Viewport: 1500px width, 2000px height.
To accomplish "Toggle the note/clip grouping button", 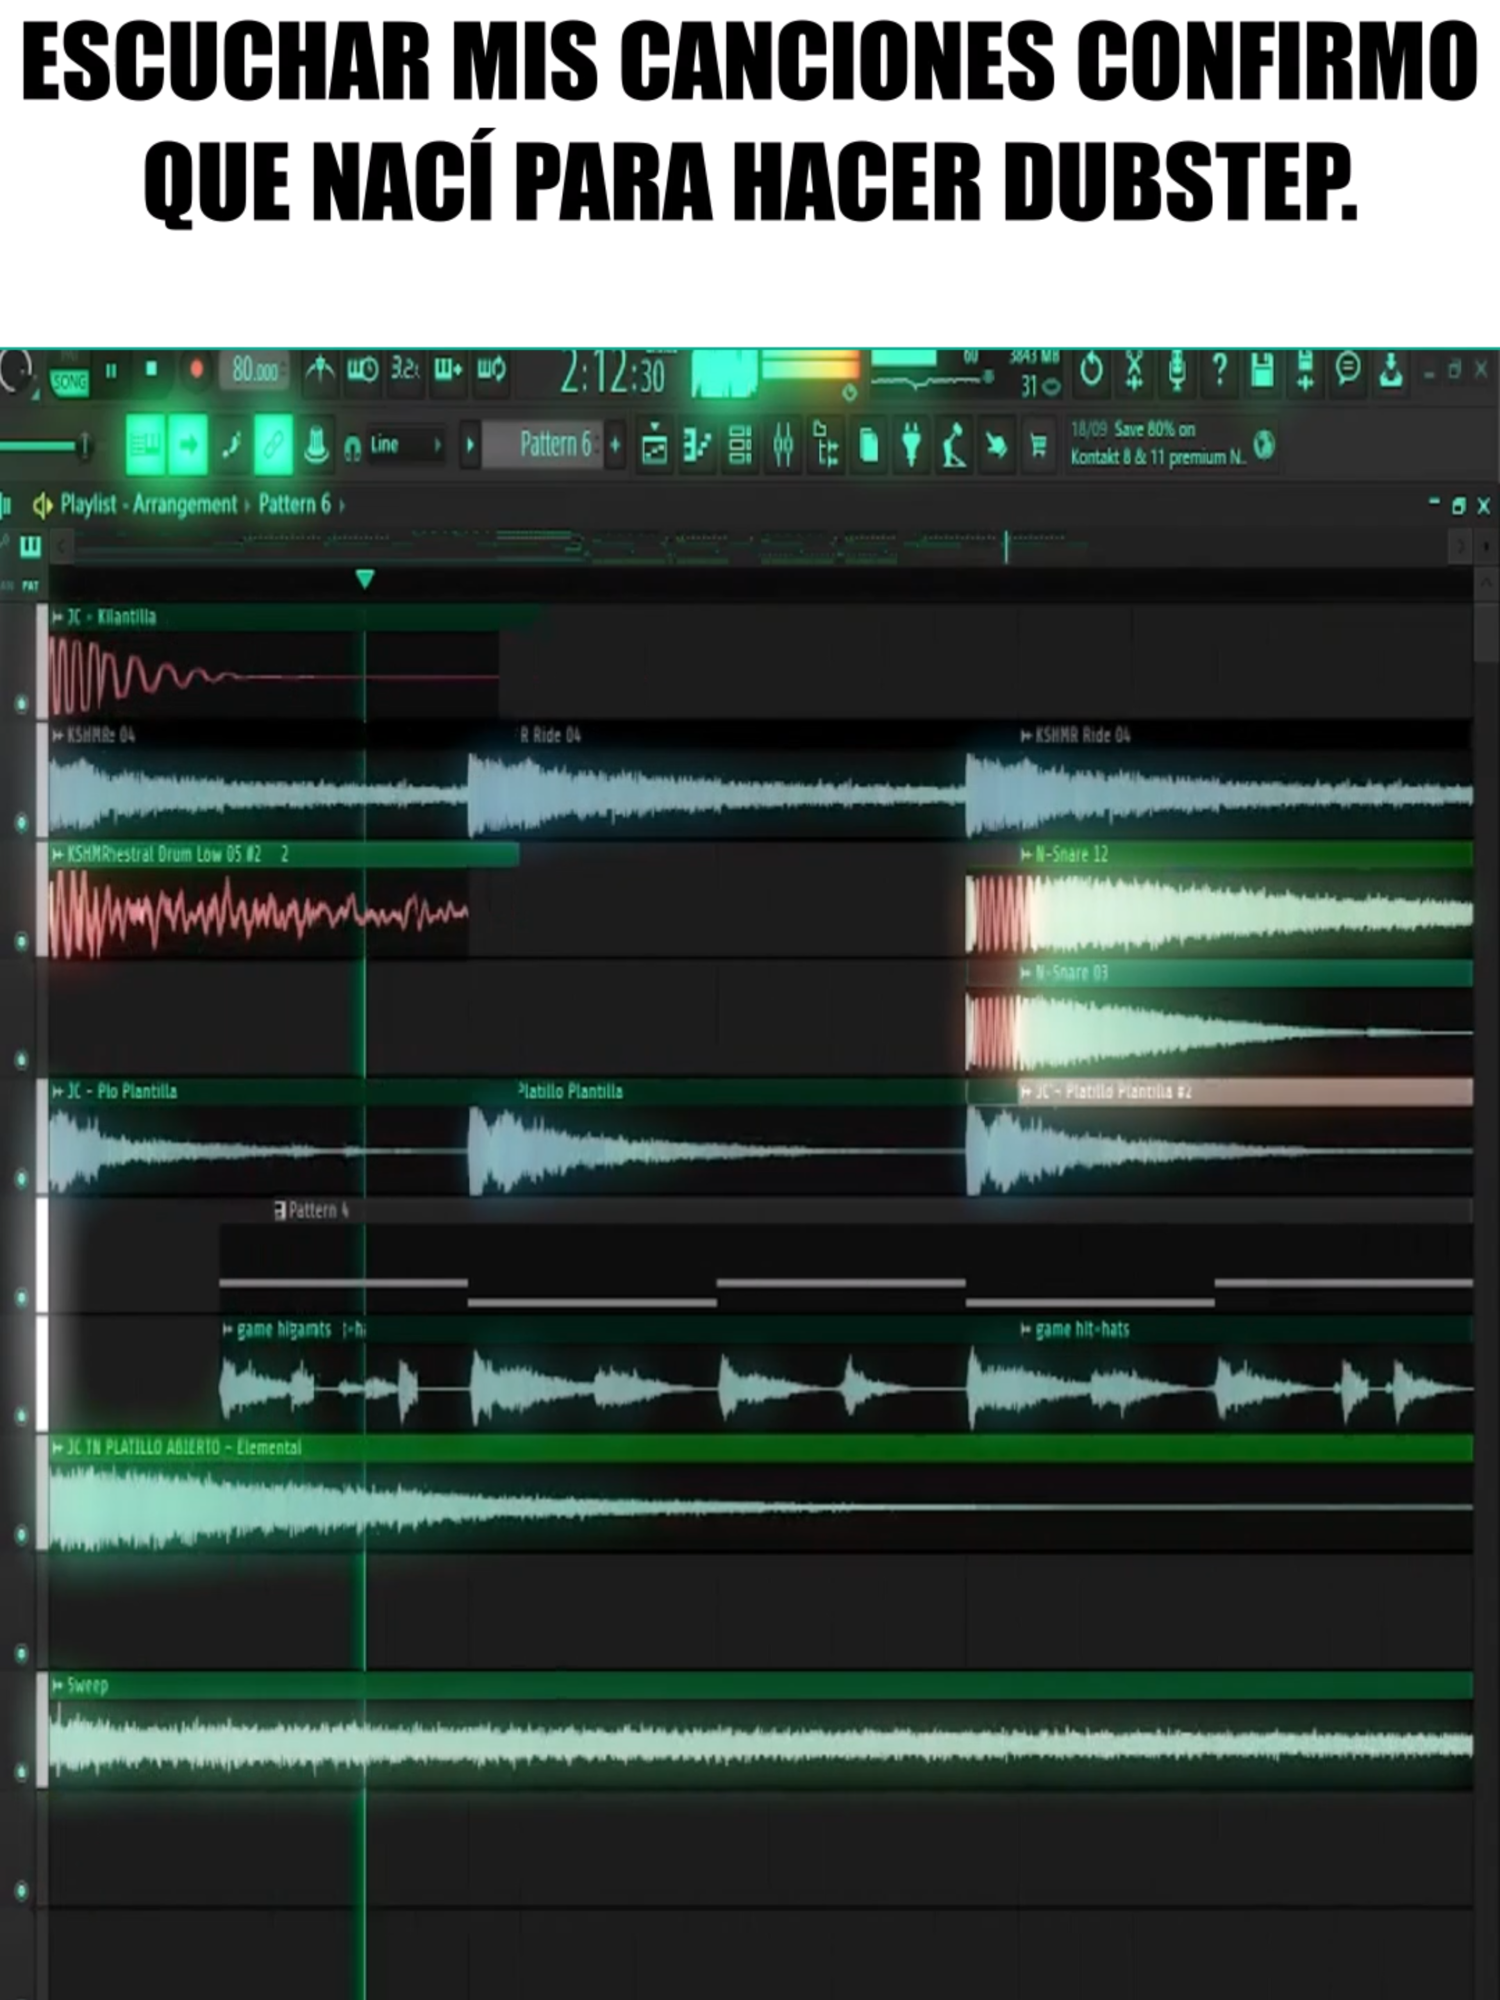I will click(231, 444).
